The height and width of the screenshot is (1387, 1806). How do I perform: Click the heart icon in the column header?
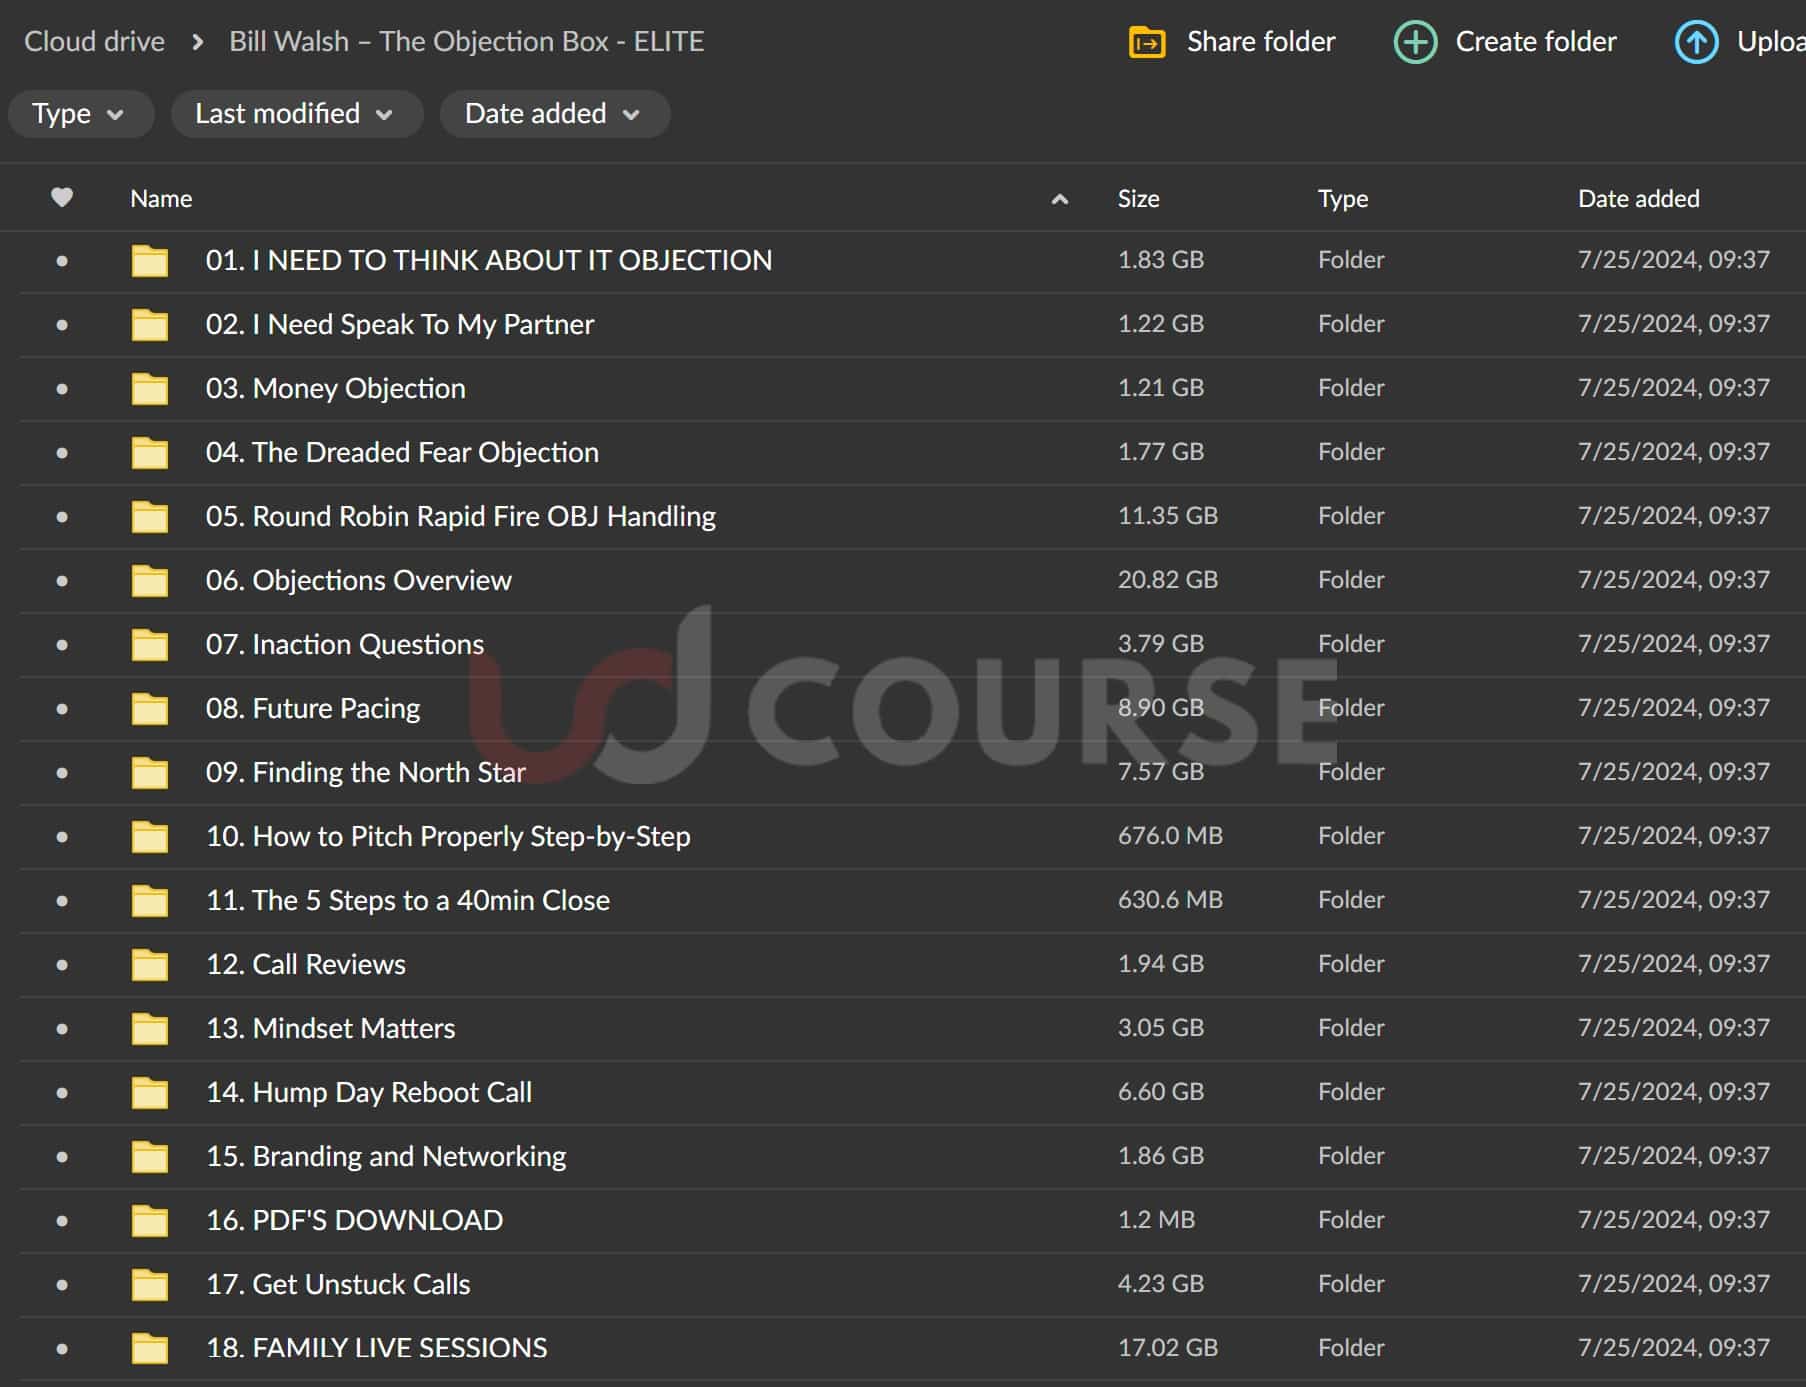point(61,198)
